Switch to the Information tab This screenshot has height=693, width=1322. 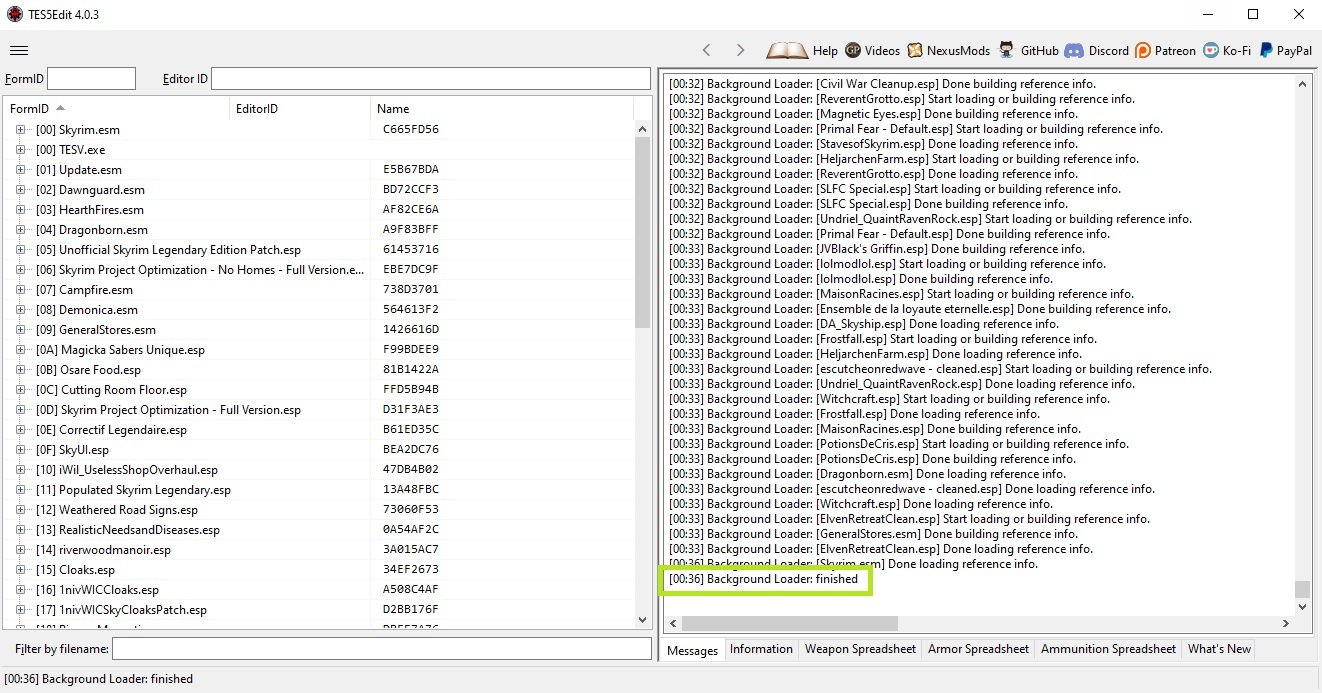pyautogui.click(x=761, y=649)
